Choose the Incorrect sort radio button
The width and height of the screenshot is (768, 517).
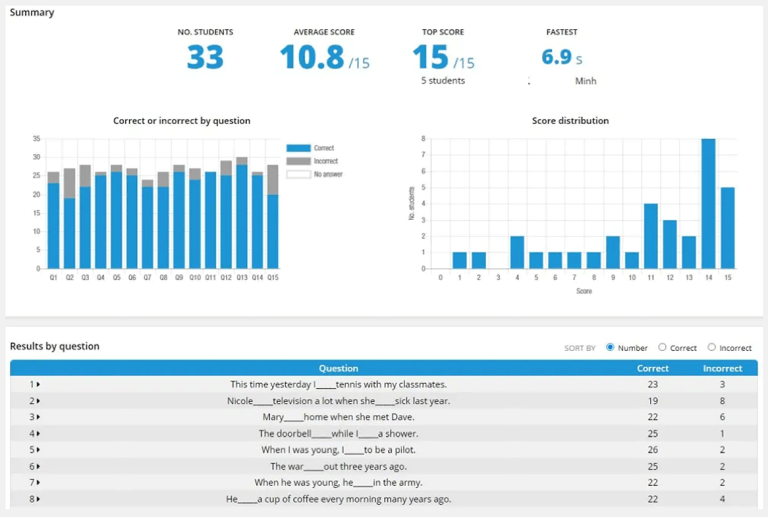click(712, 348)
